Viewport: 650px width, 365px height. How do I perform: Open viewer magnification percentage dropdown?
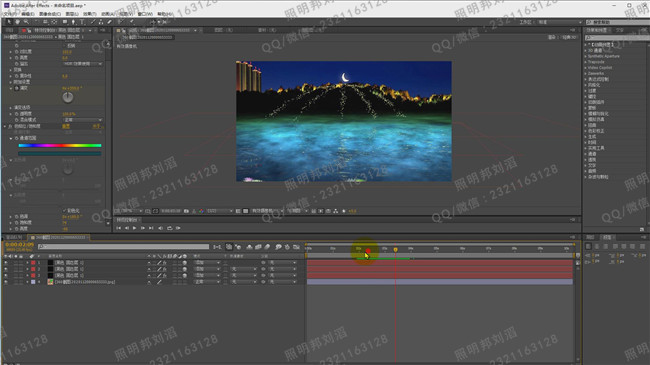point(128,211)
